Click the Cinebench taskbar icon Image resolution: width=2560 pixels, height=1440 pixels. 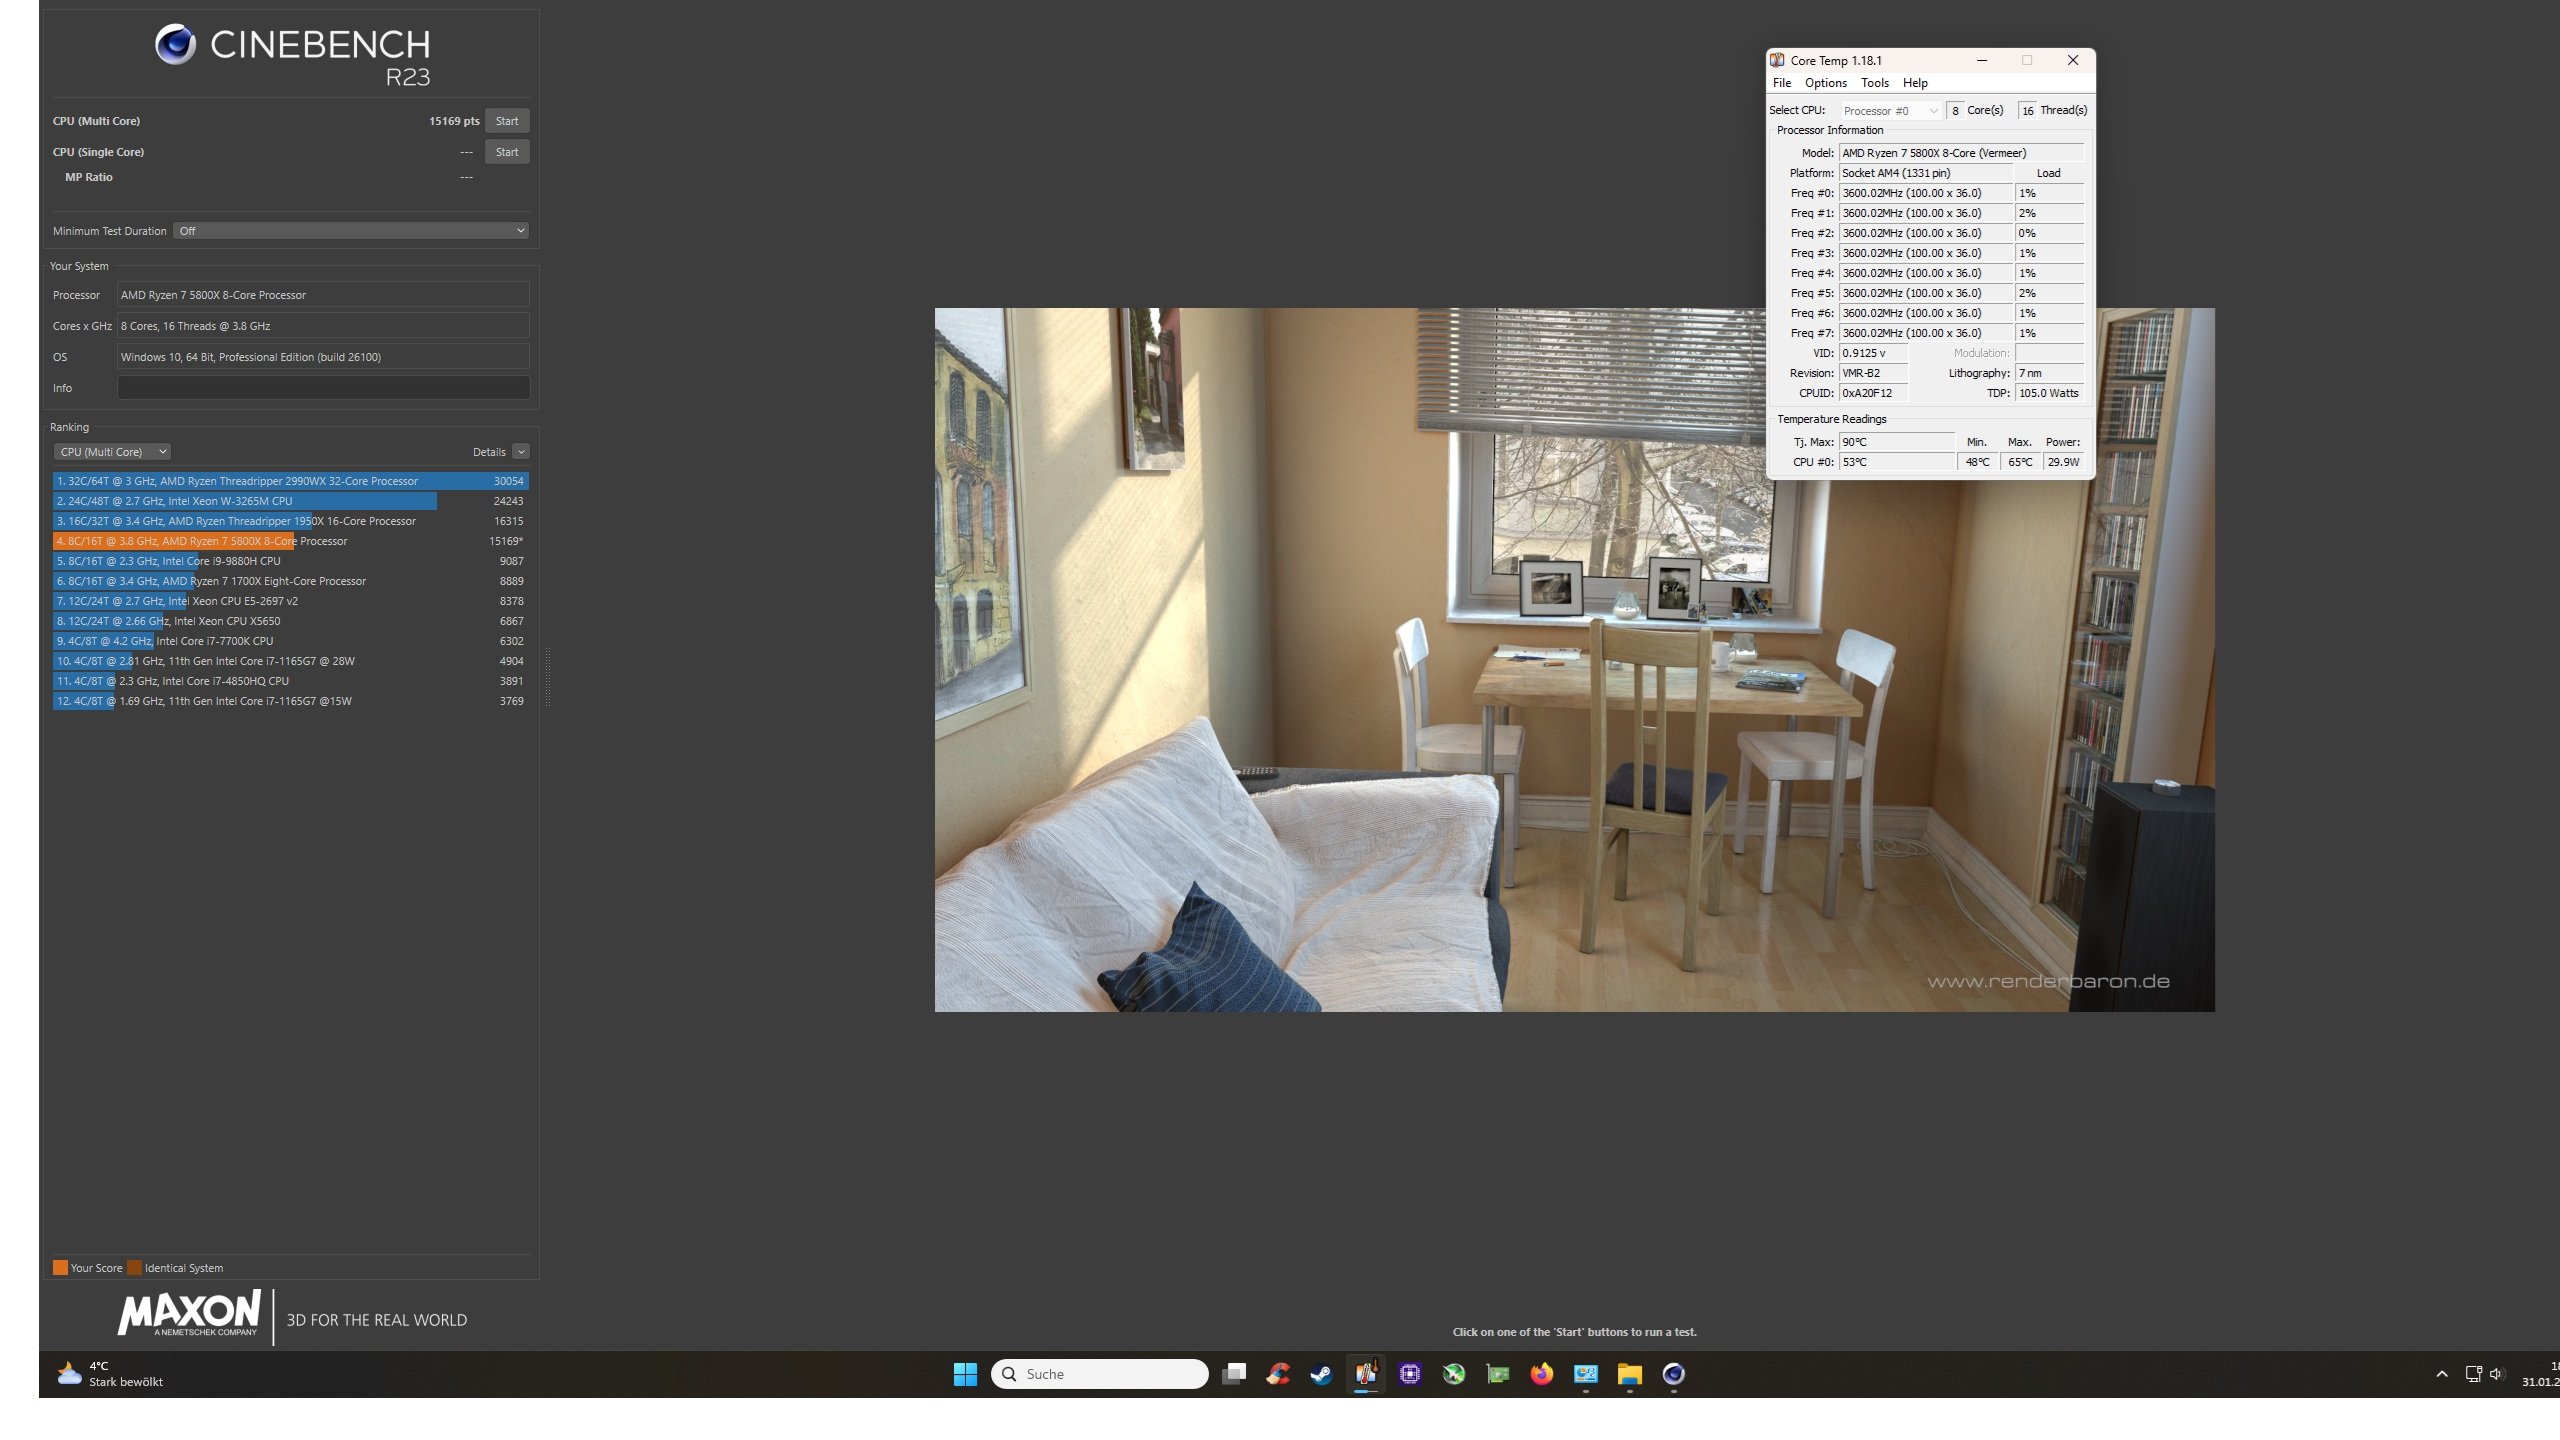point(1673,1374)
